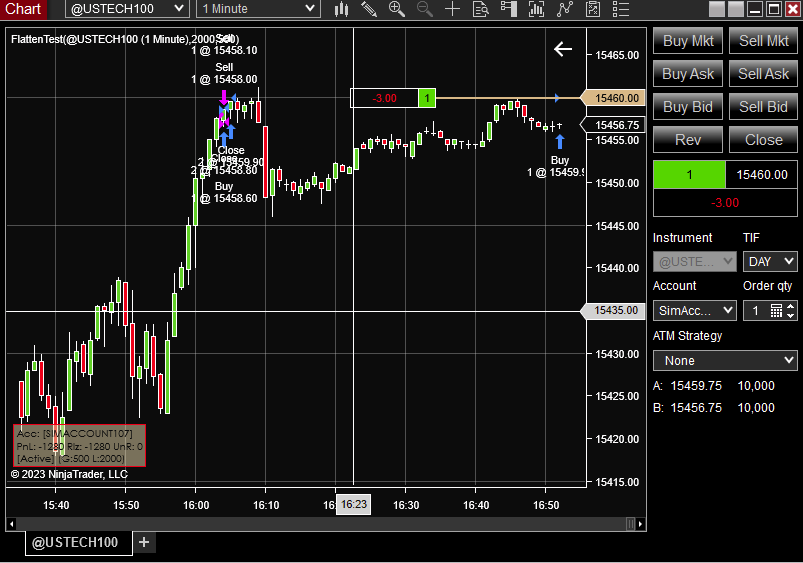Open the indicators icon
This screenshot has height=563, width=803.
click(x=564, y=9)
